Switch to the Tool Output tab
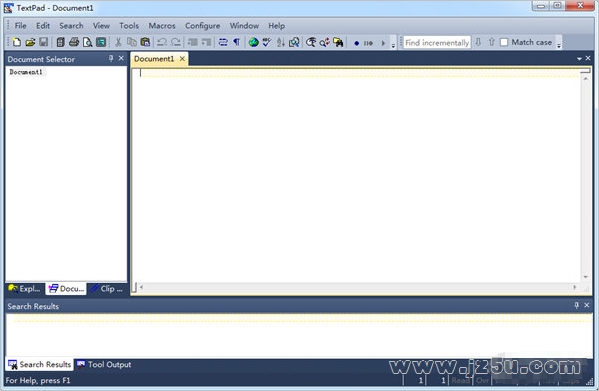The image size is (599, 391). (x=104, y=365)
